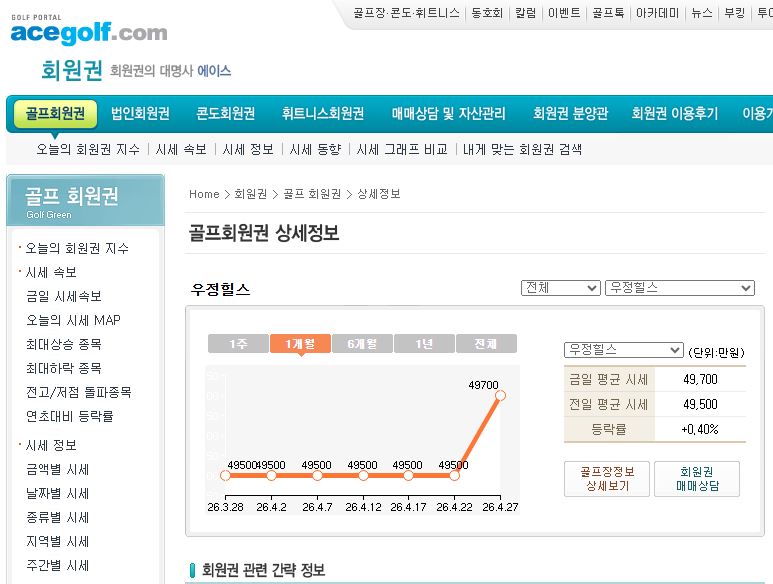The image size is (773, 584).
Task: Click the chart data point at 26.3.28
Action: (225, 476)
